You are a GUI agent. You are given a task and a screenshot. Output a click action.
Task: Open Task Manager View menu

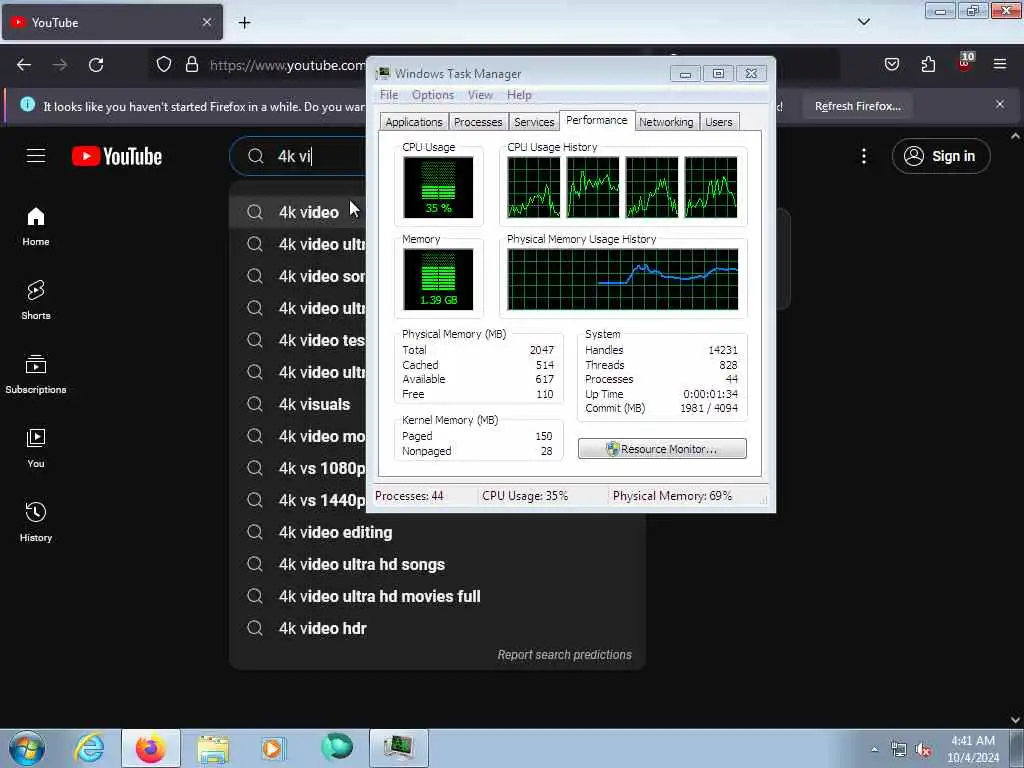pyautogui.click(x=480, y=95)
